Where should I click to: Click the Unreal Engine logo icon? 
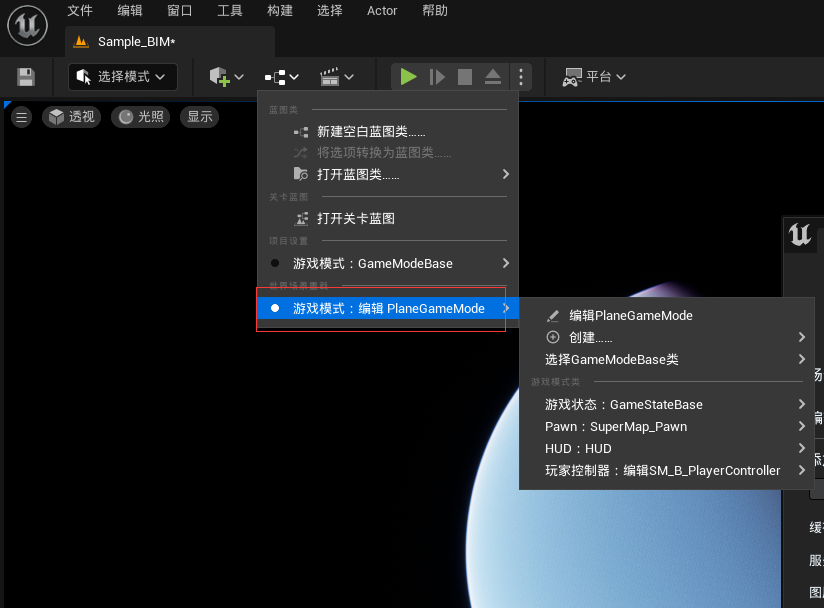pos(27,25)
